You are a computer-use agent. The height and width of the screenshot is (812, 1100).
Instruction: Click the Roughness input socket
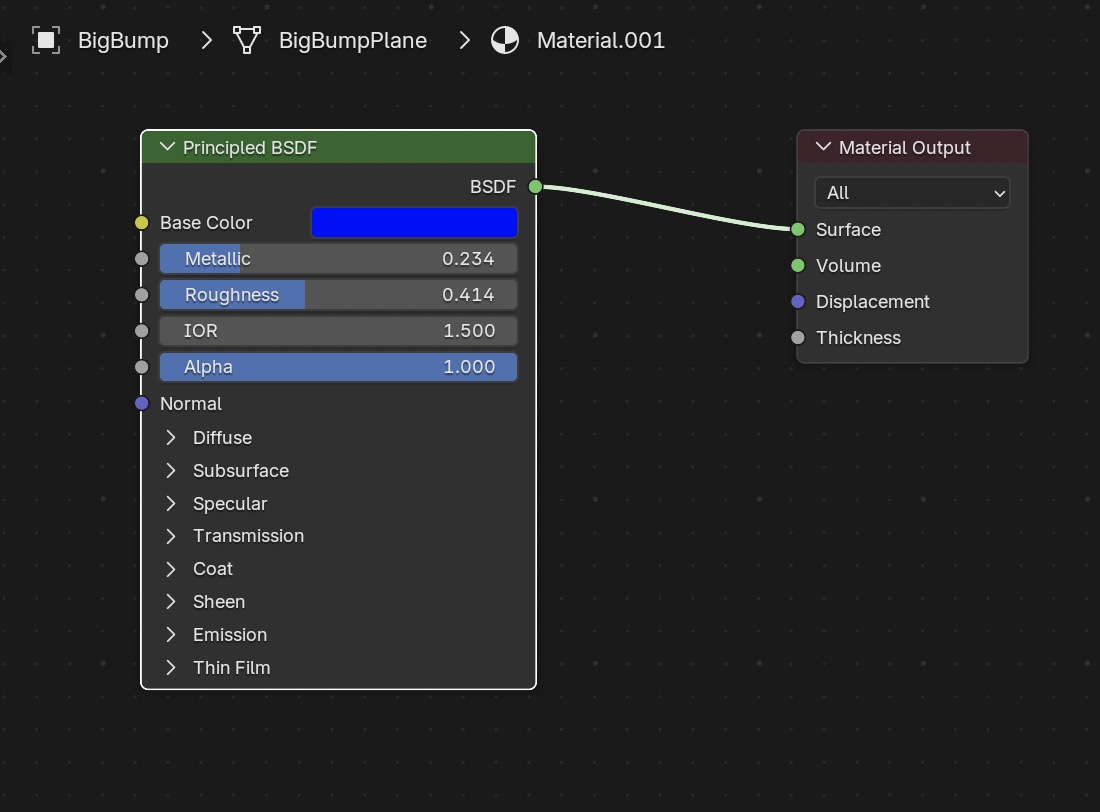pos(142,295)
